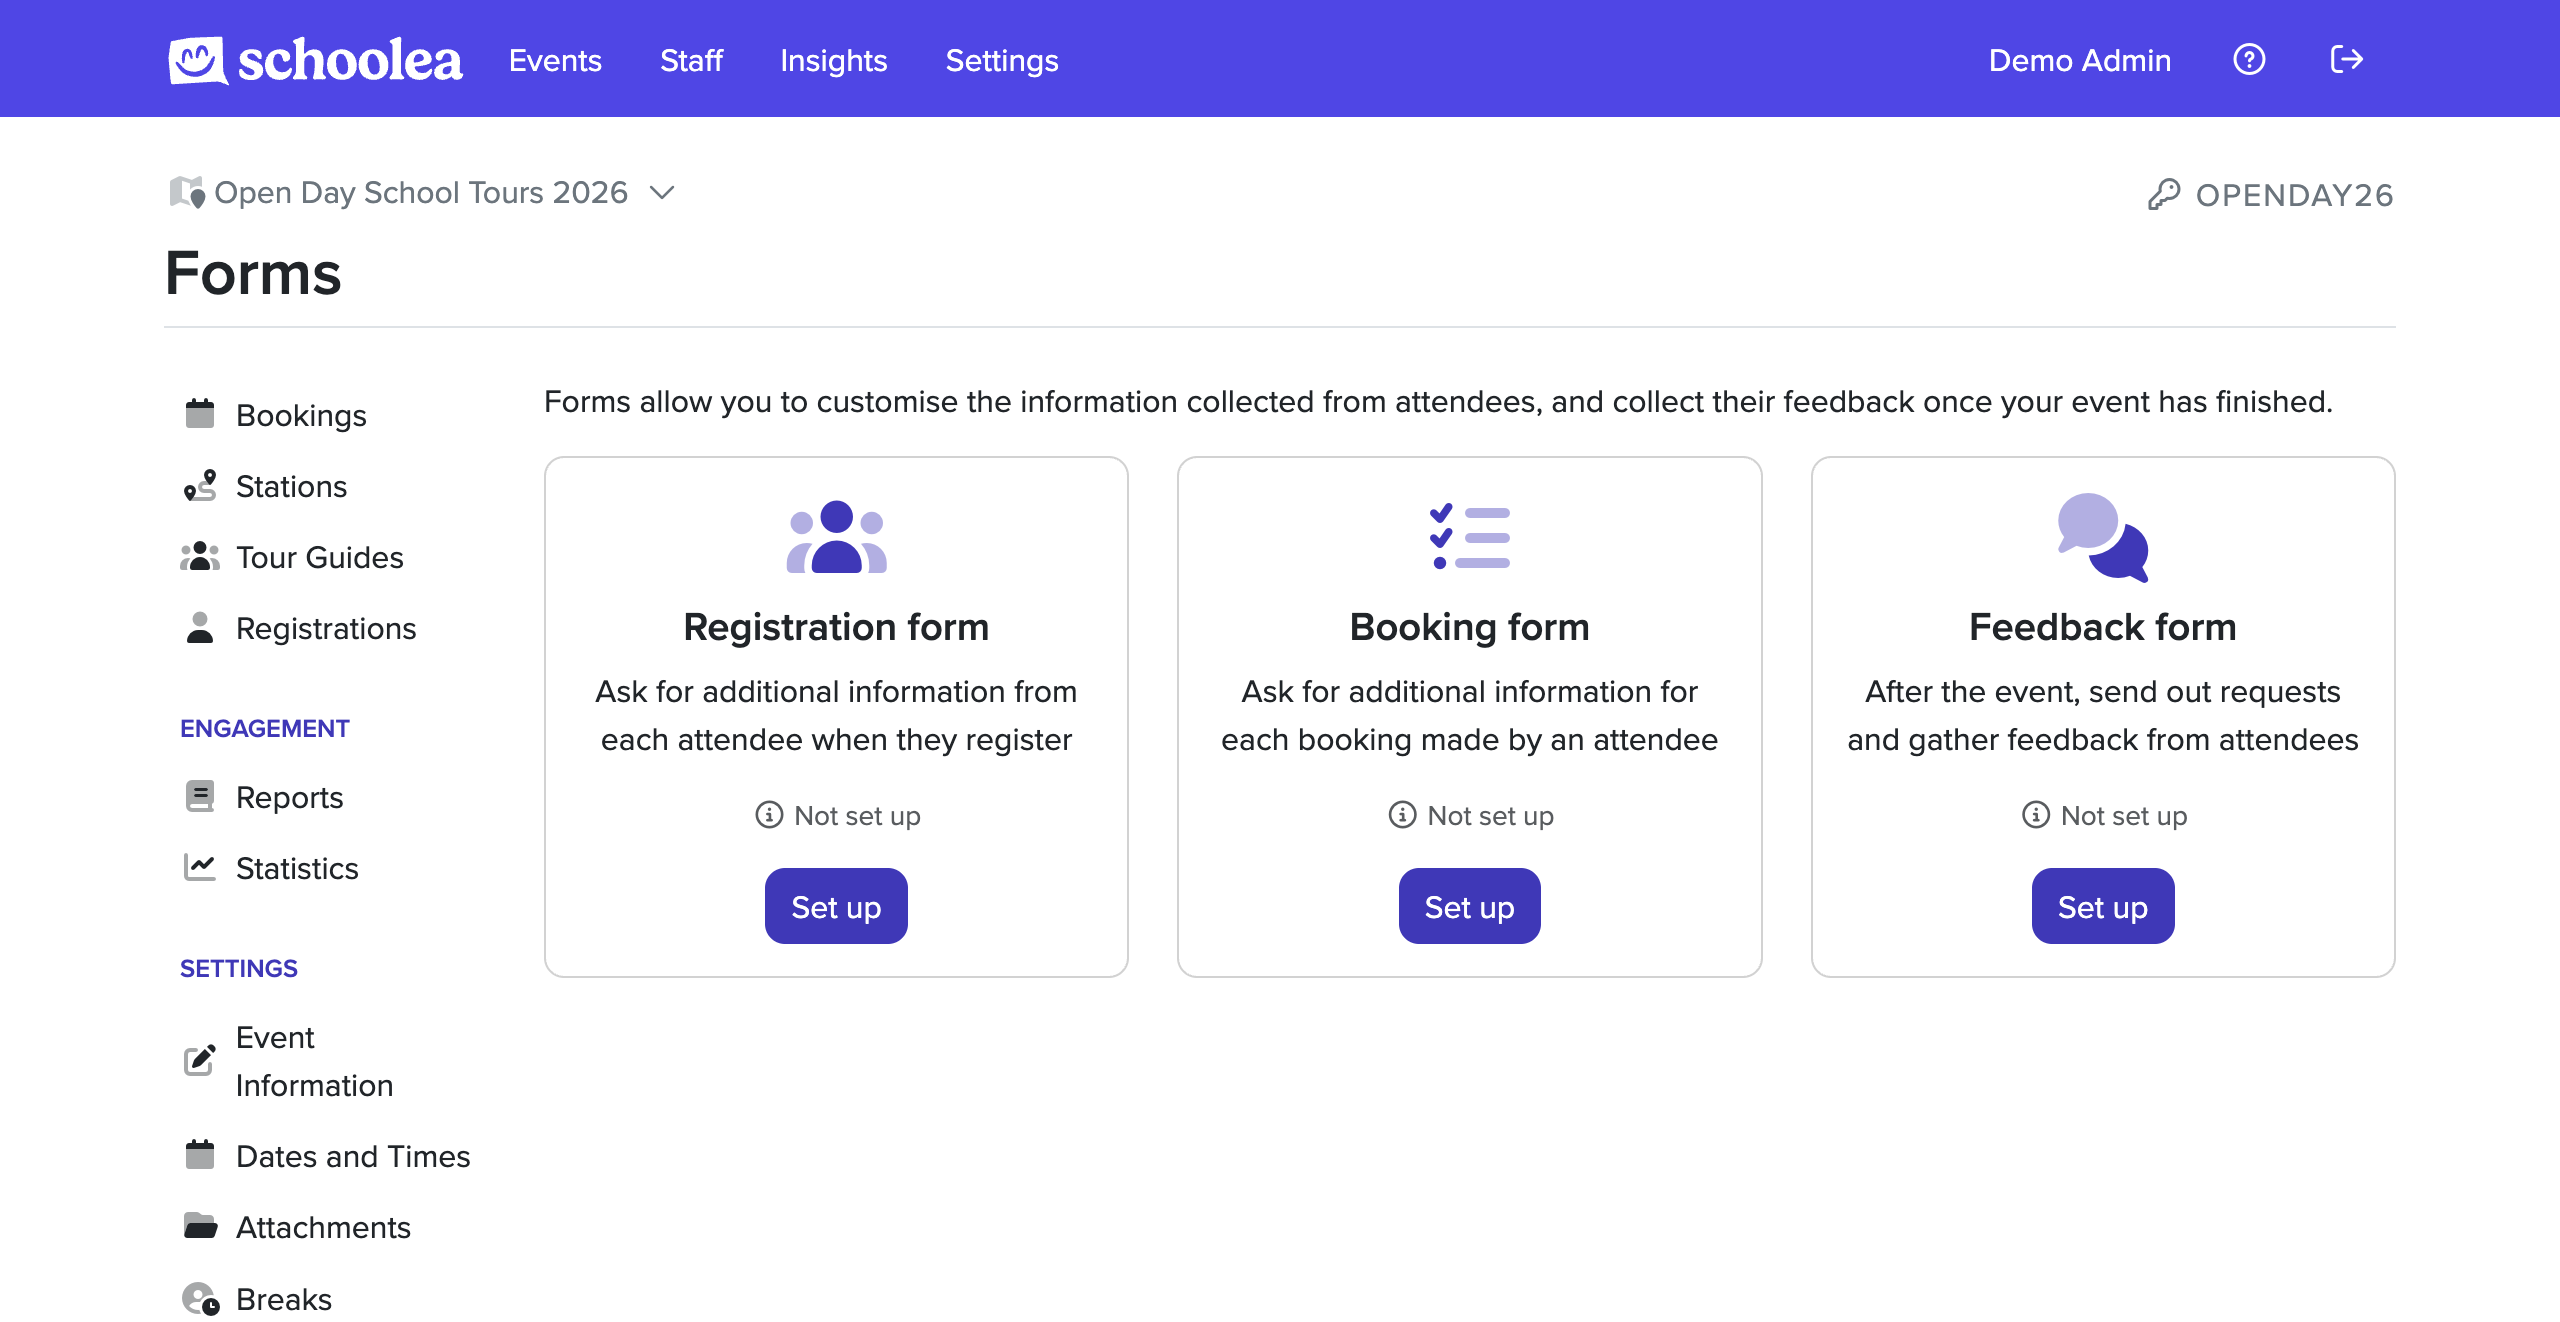The height and width of the screenshot is (1322, 2560).
Task: Open the Registrations person icon
Action: coord(200,628)
